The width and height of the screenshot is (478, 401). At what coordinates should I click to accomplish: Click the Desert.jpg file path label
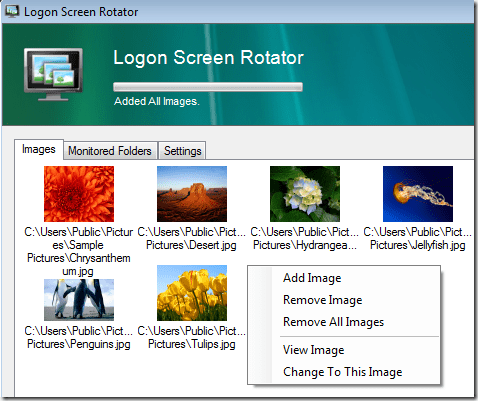click(192, 239)
